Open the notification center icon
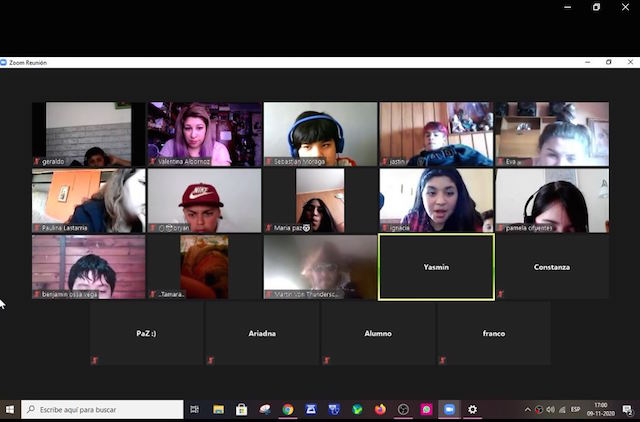The width and height of the screenshot is (640, 422). 627,409
